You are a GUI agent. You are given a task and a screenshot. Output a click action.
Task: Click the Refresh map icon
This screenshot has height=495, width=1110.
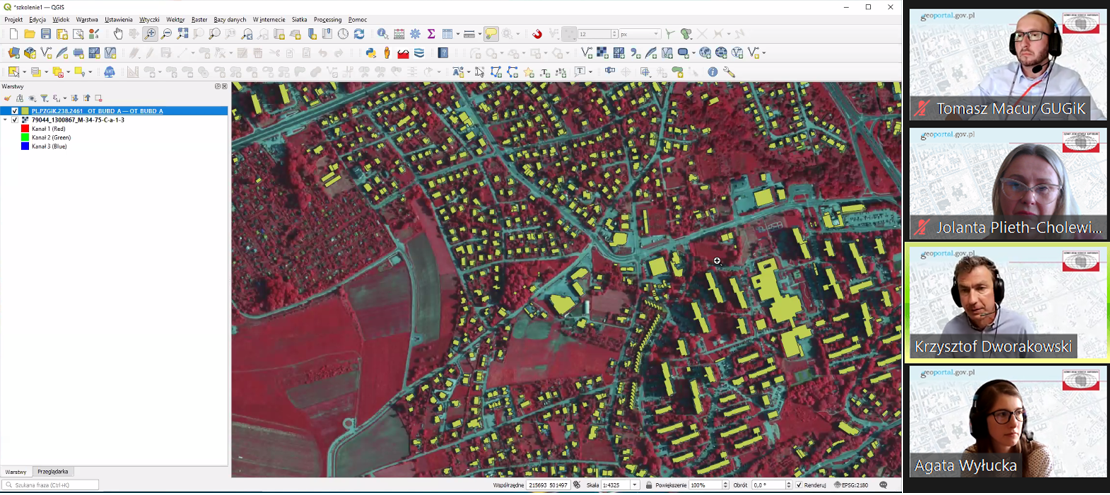[x=359, y=34]
